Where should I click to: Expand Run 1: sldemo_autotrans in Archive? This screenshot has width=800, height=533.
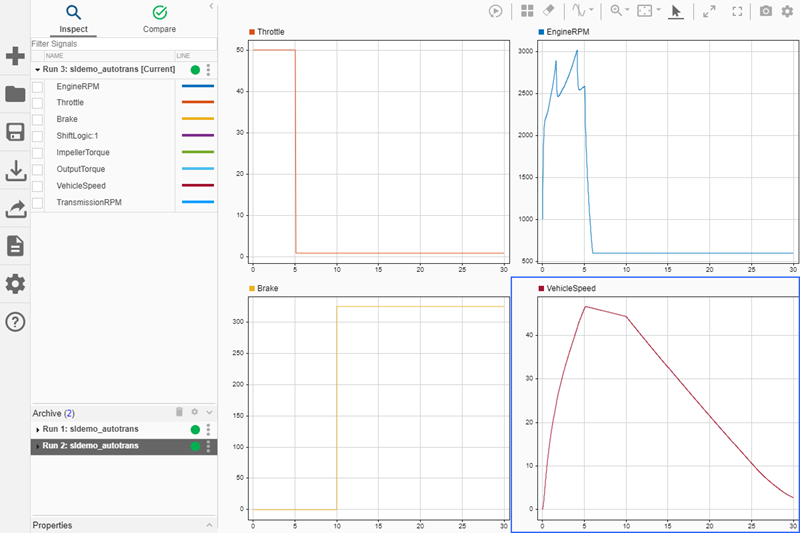[x=37, y=429]
